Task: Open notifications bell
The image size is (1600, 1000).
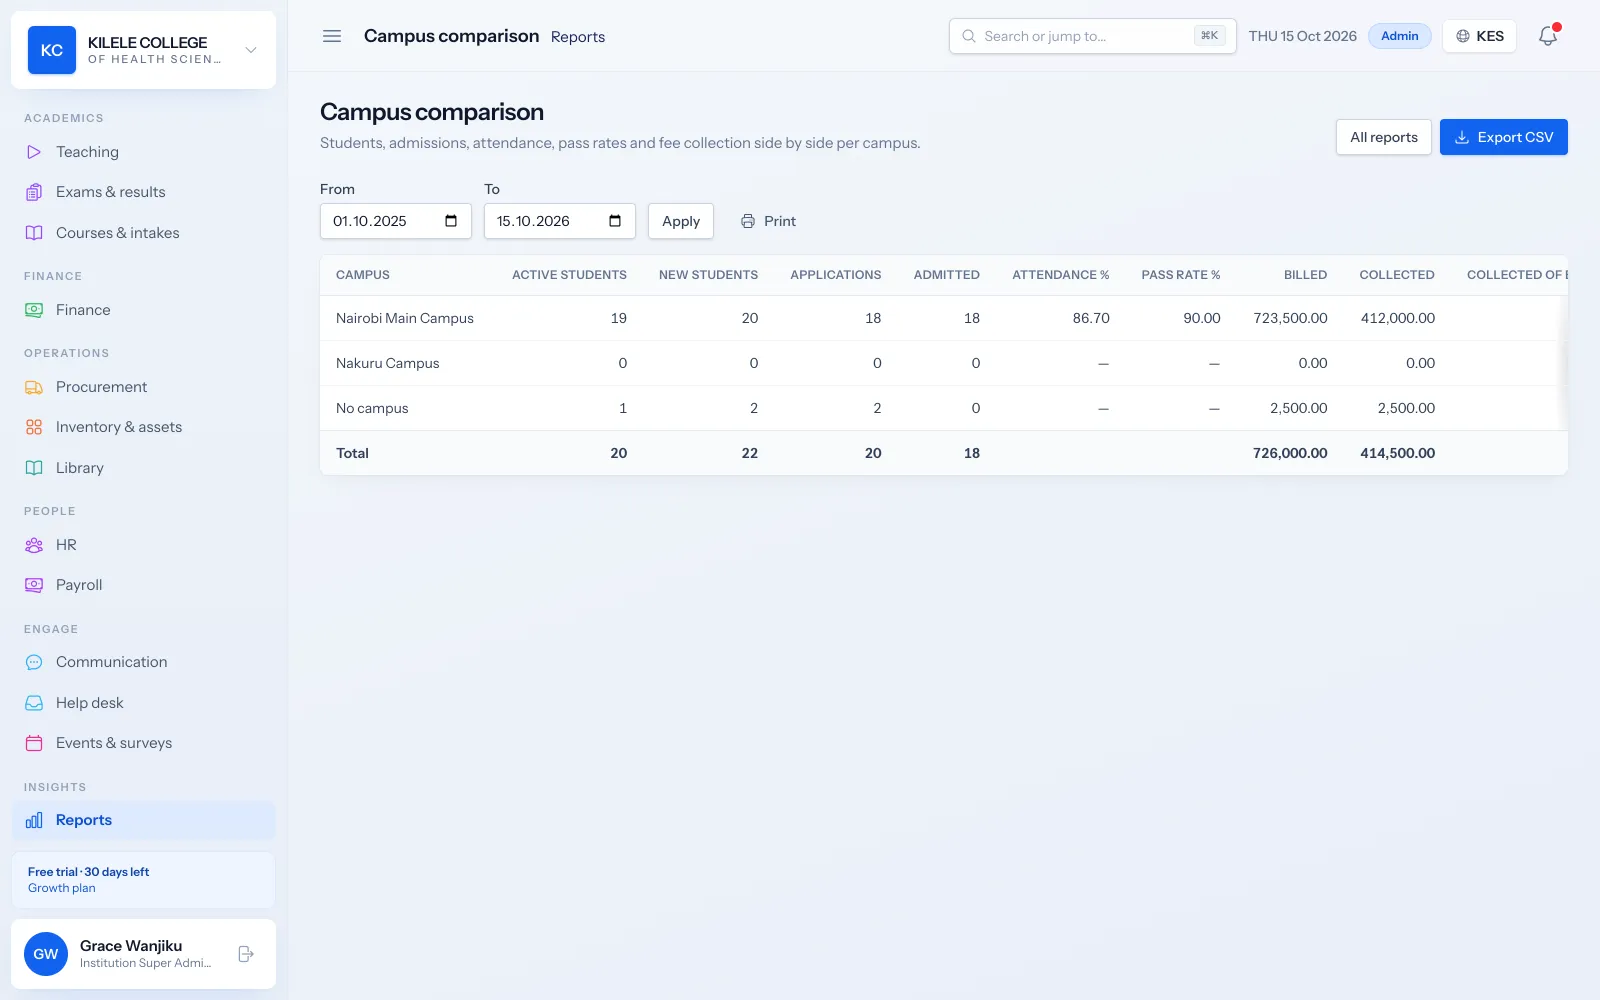Action: point(1548,36)
